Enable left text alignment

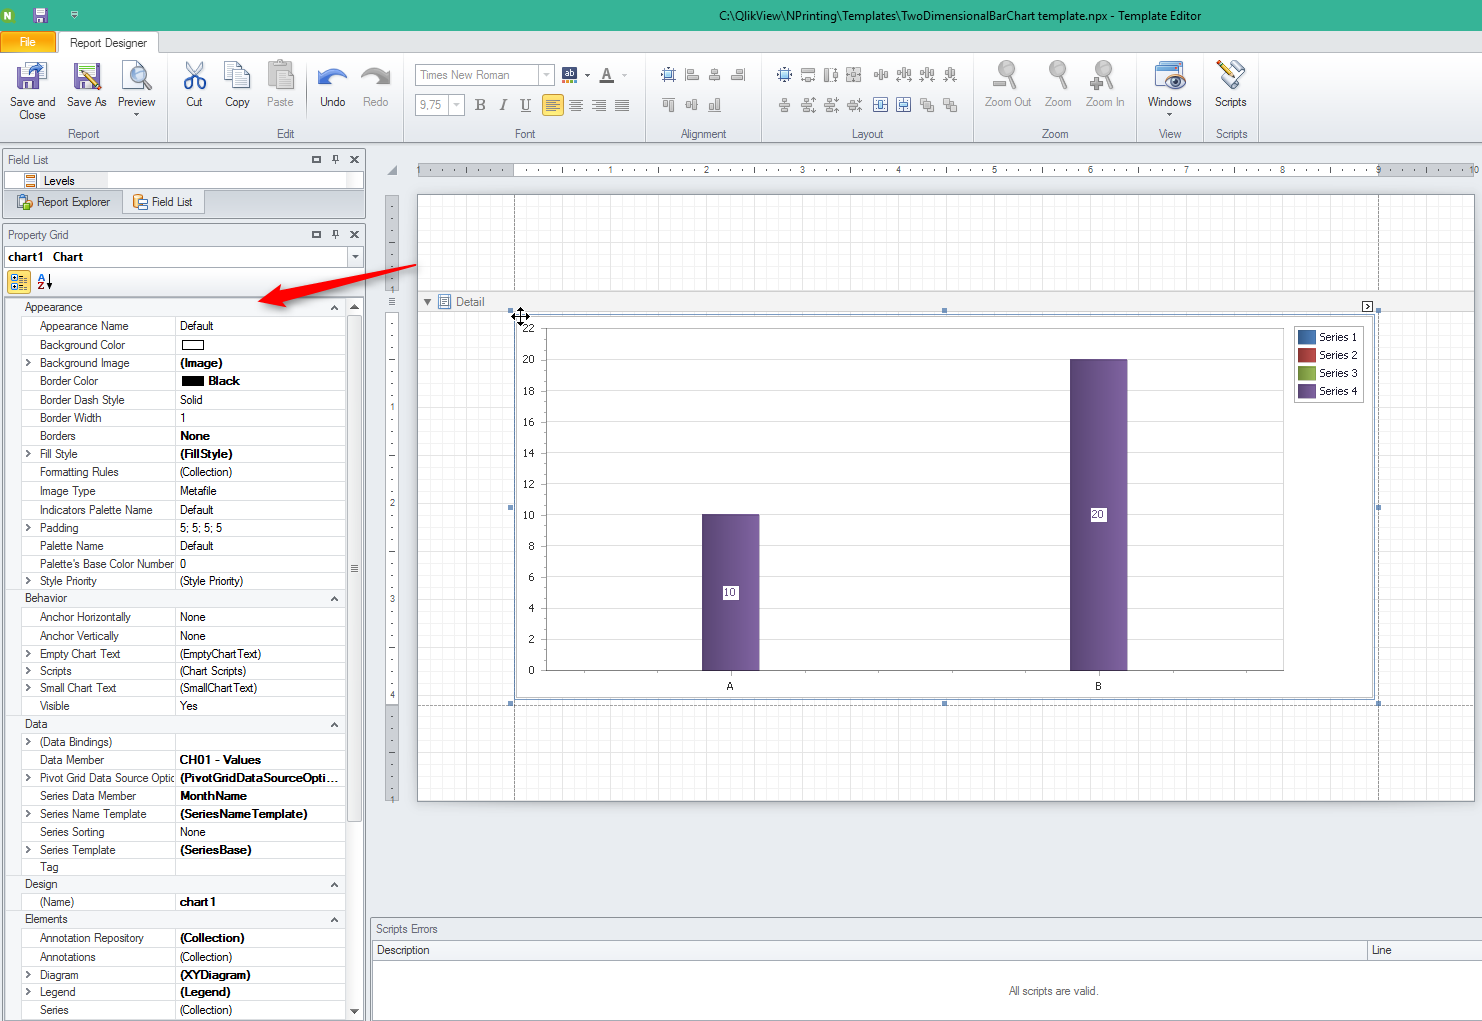pos(553,105)
